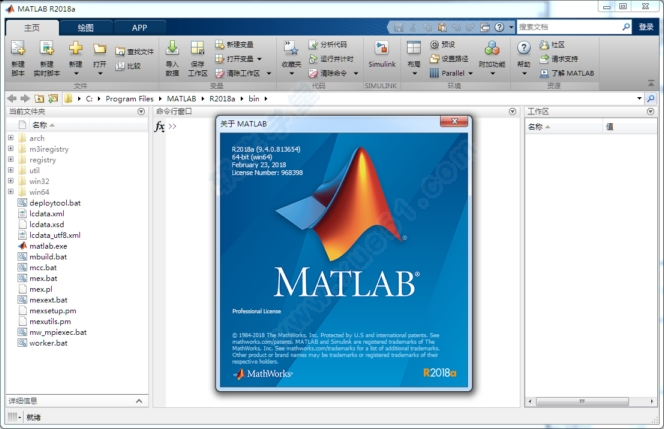Click Analyze Code (分析代码)
This screenshot has height=429, width=664.
[x=328, y=44]
